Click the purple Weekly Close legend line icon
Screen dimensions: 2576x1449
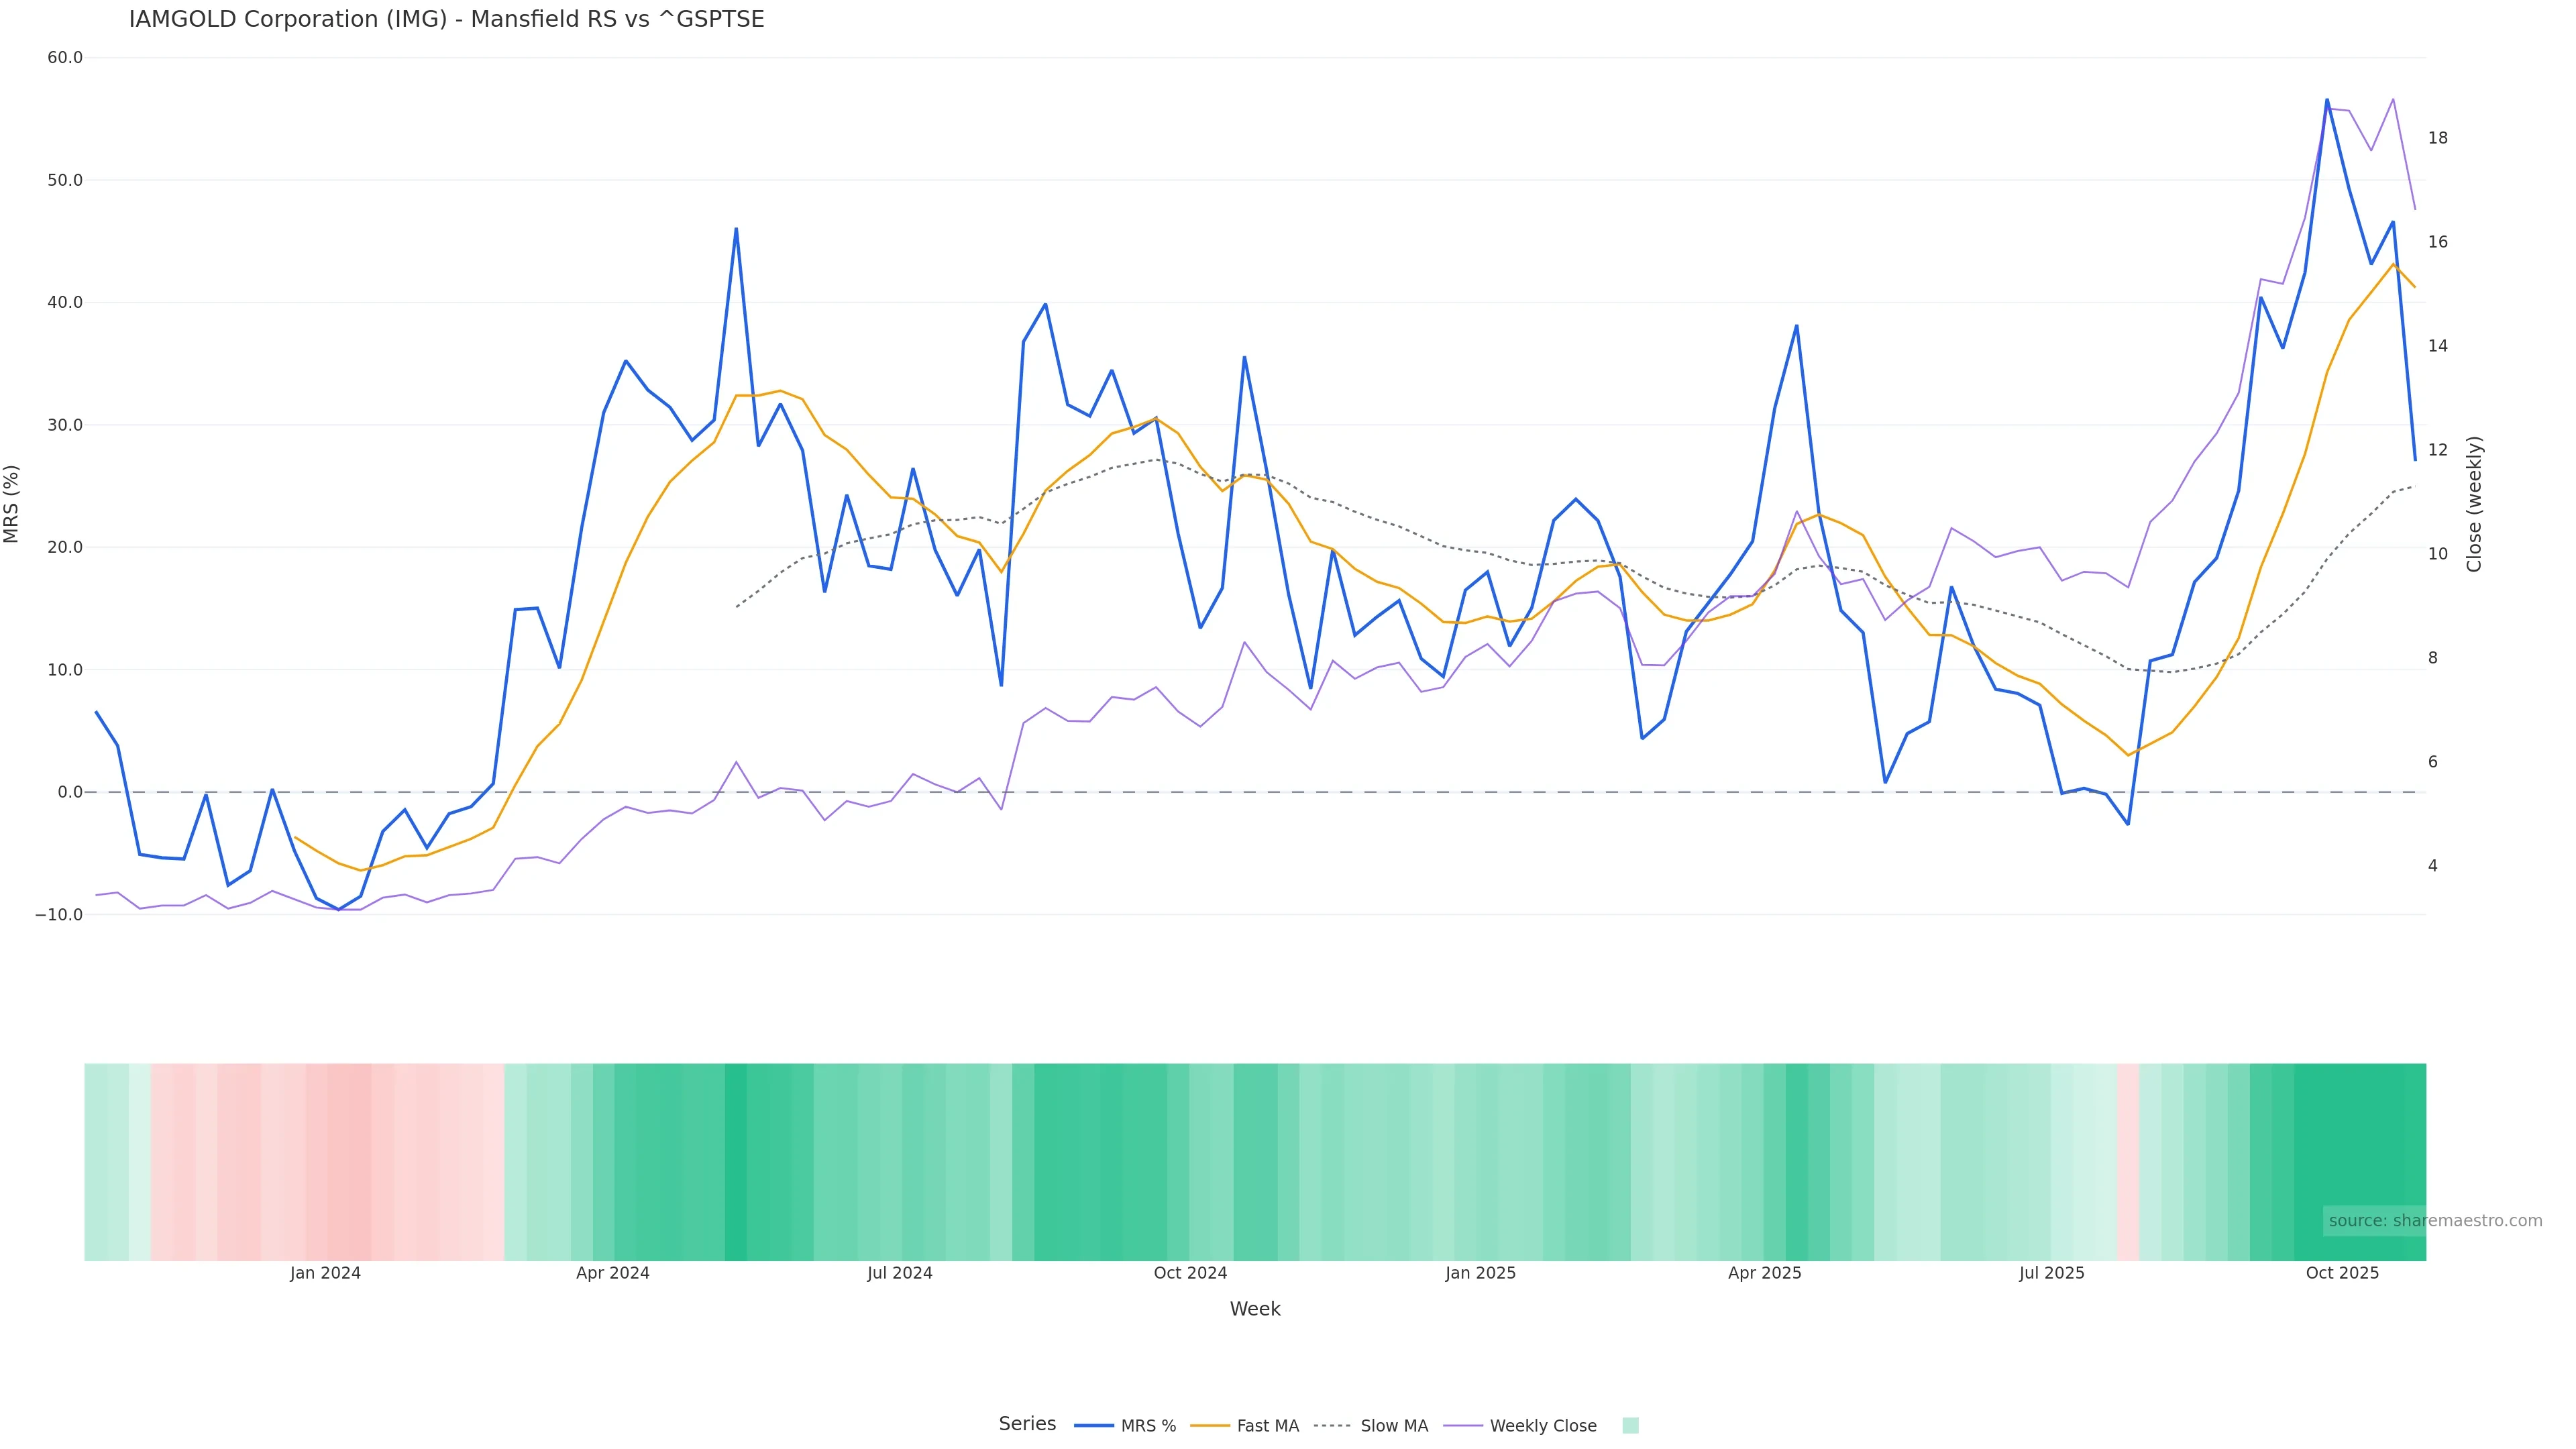pyautogui.click(x=1463, y=1426)
